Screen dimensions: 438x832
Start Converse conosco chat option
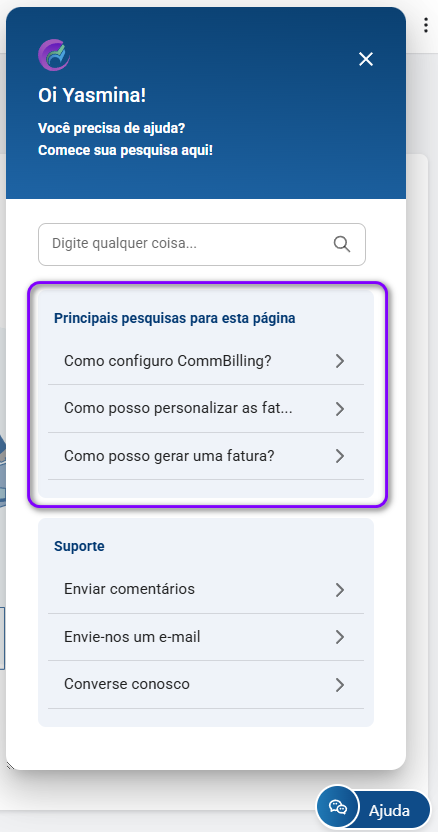(x=206, y=684)
